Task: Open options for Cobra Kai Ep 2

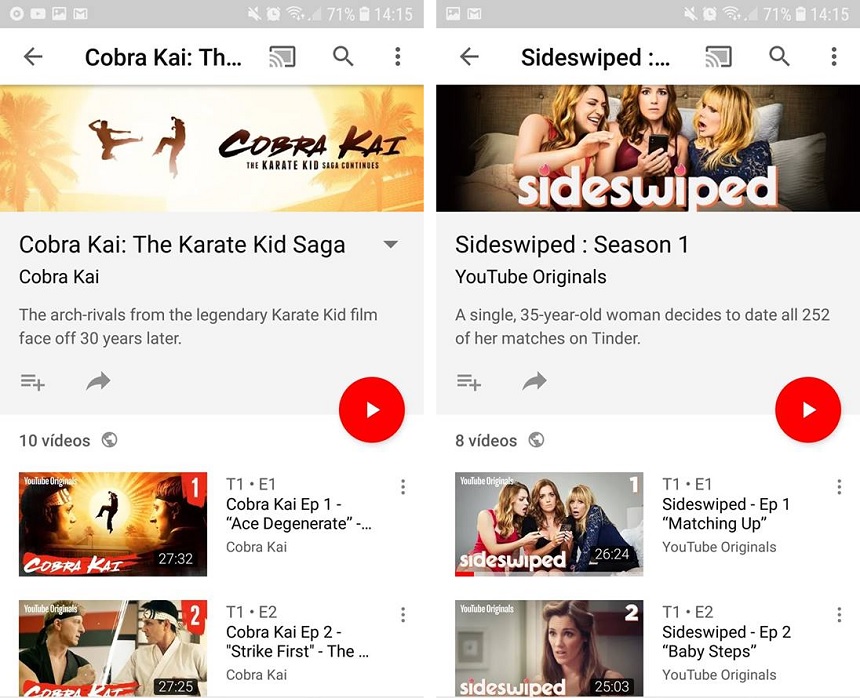Action: [x=403, y=615]
